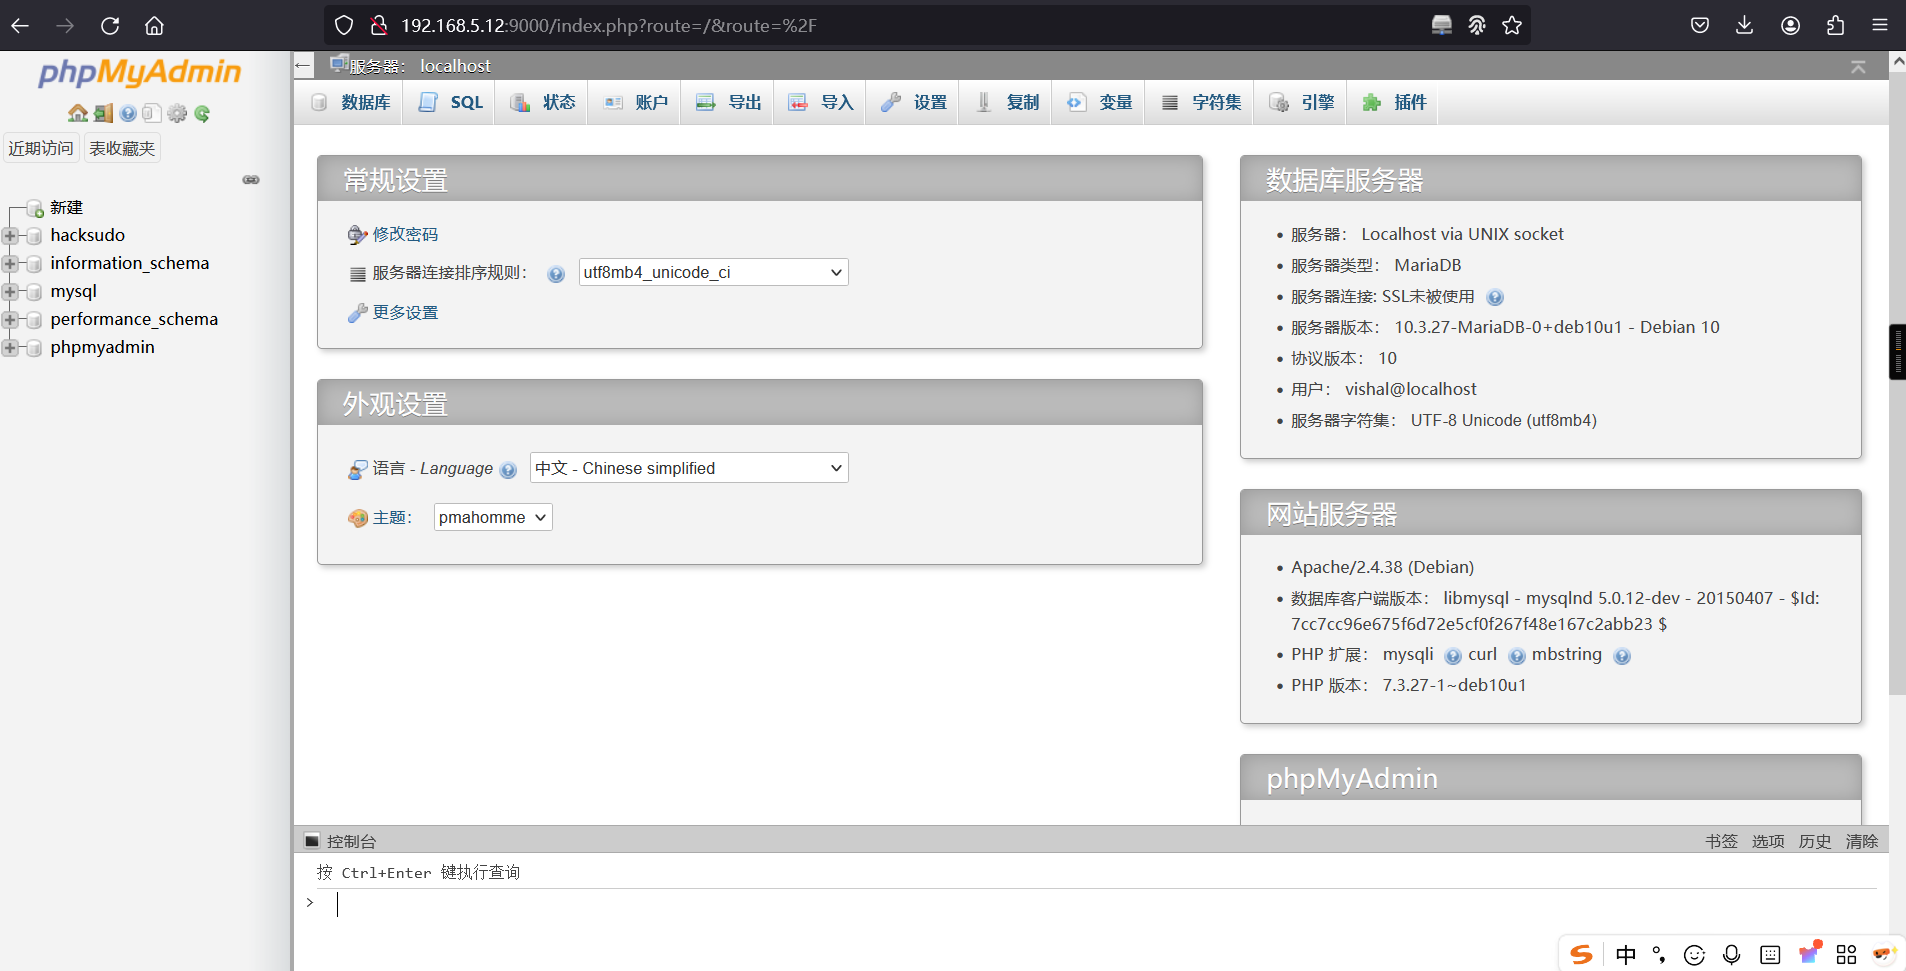Open the MariaDB documentation page icon
The image size is (1906, 971).
coord(152,113)
